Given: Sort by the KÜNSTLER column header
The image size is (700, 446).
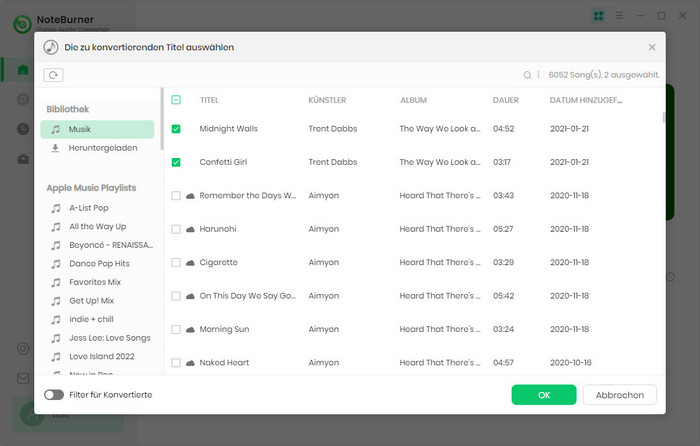Looking at the screenshot, I should (327, 100).
